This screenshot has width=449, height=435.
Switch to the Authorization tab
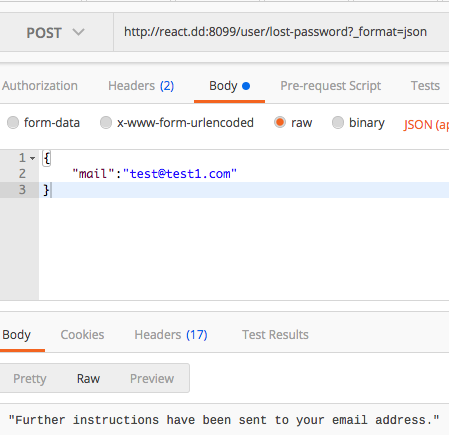click(x=39, y=86)
